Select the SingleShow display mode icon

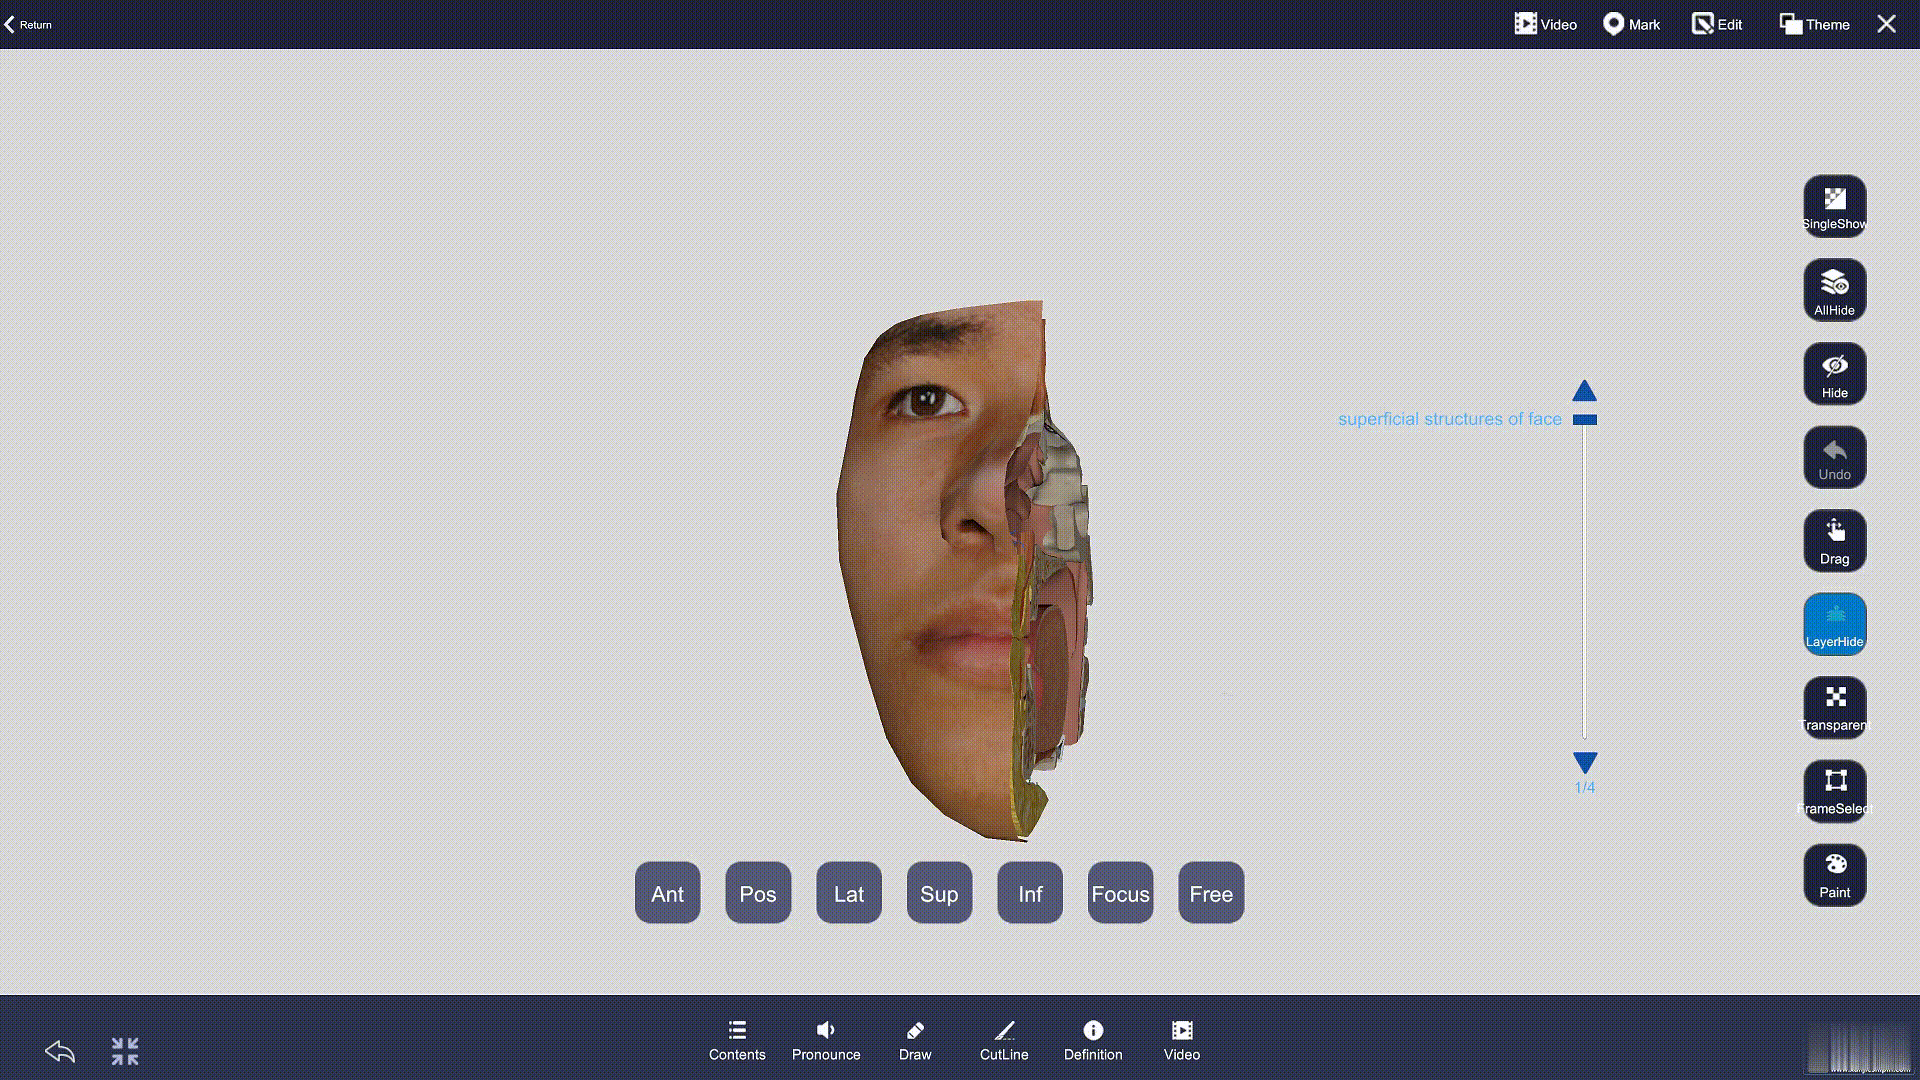point(1834,205)
